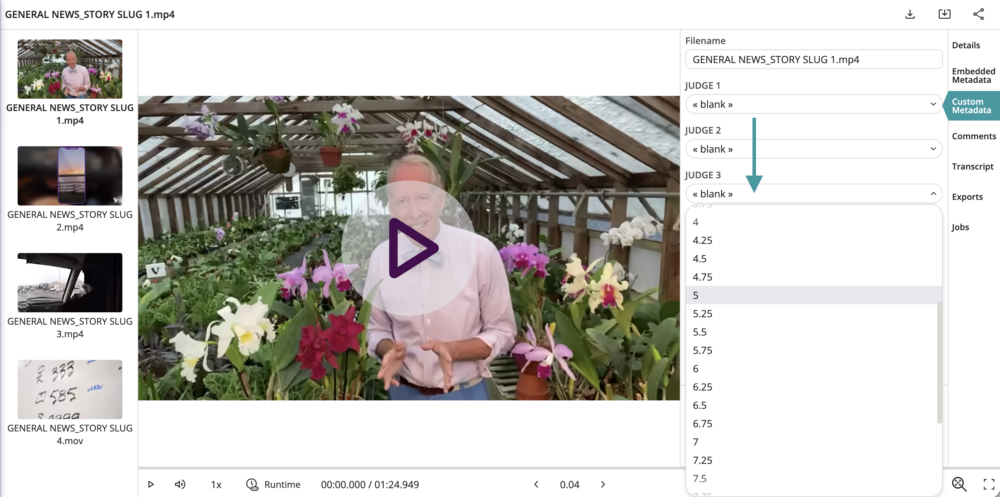This screenshot has height=497, width=1000.
Task: Click the Filename input field
Action: (x=813, y=60)
